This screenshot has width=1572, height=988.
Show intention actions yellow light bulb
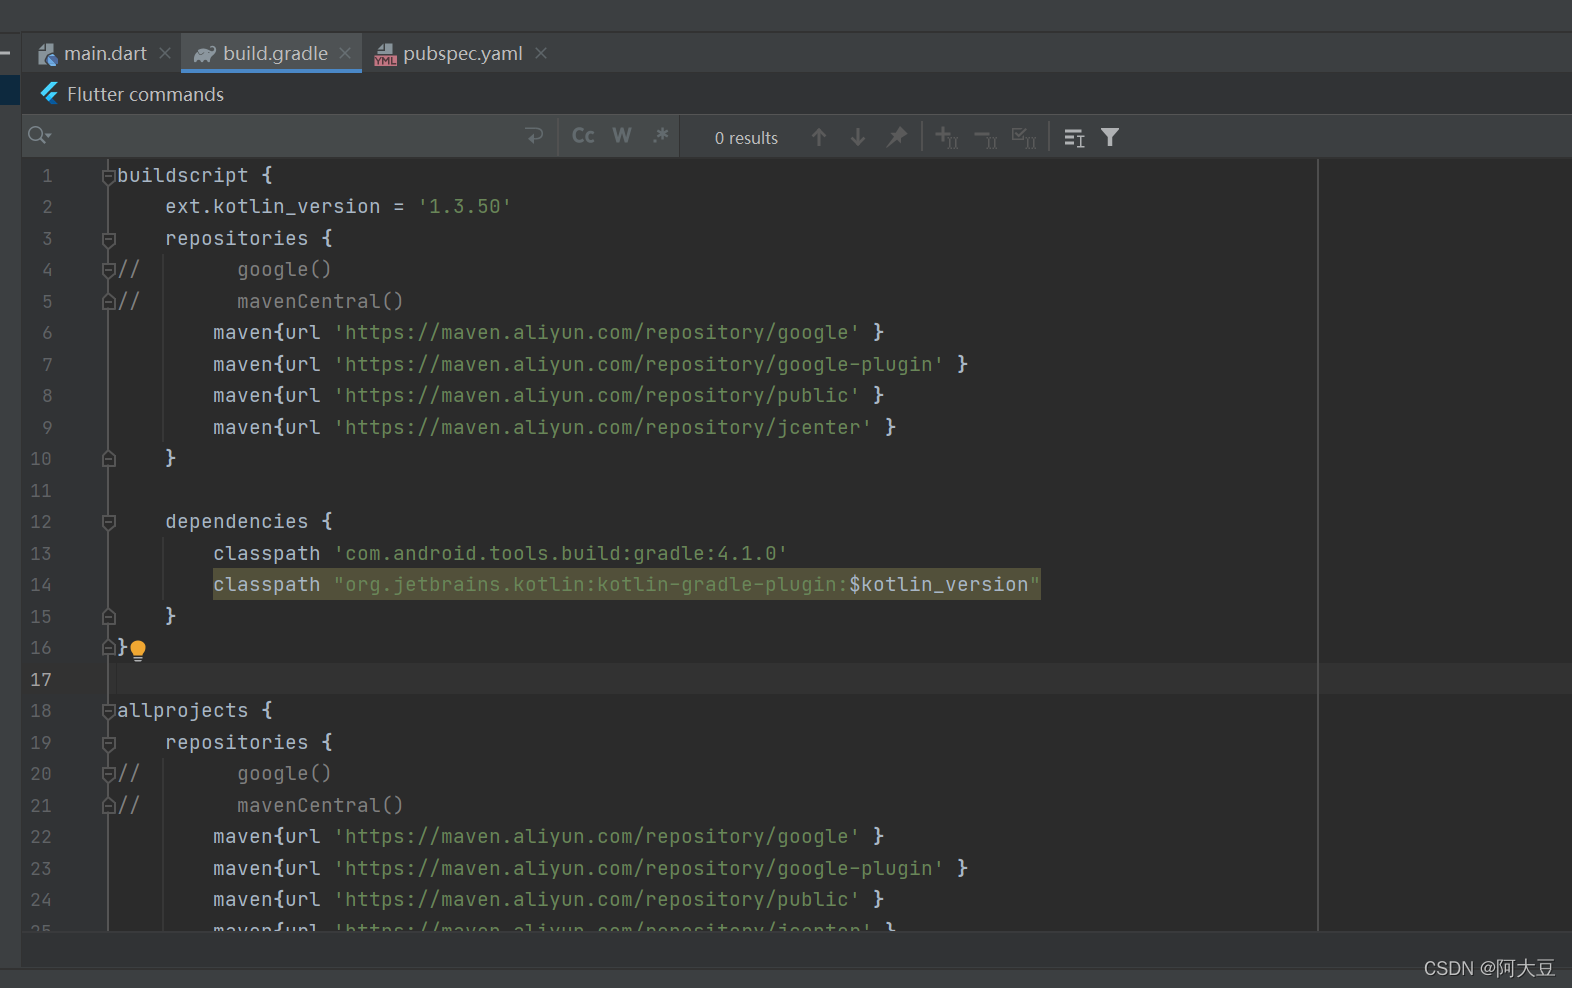point(138,651)
